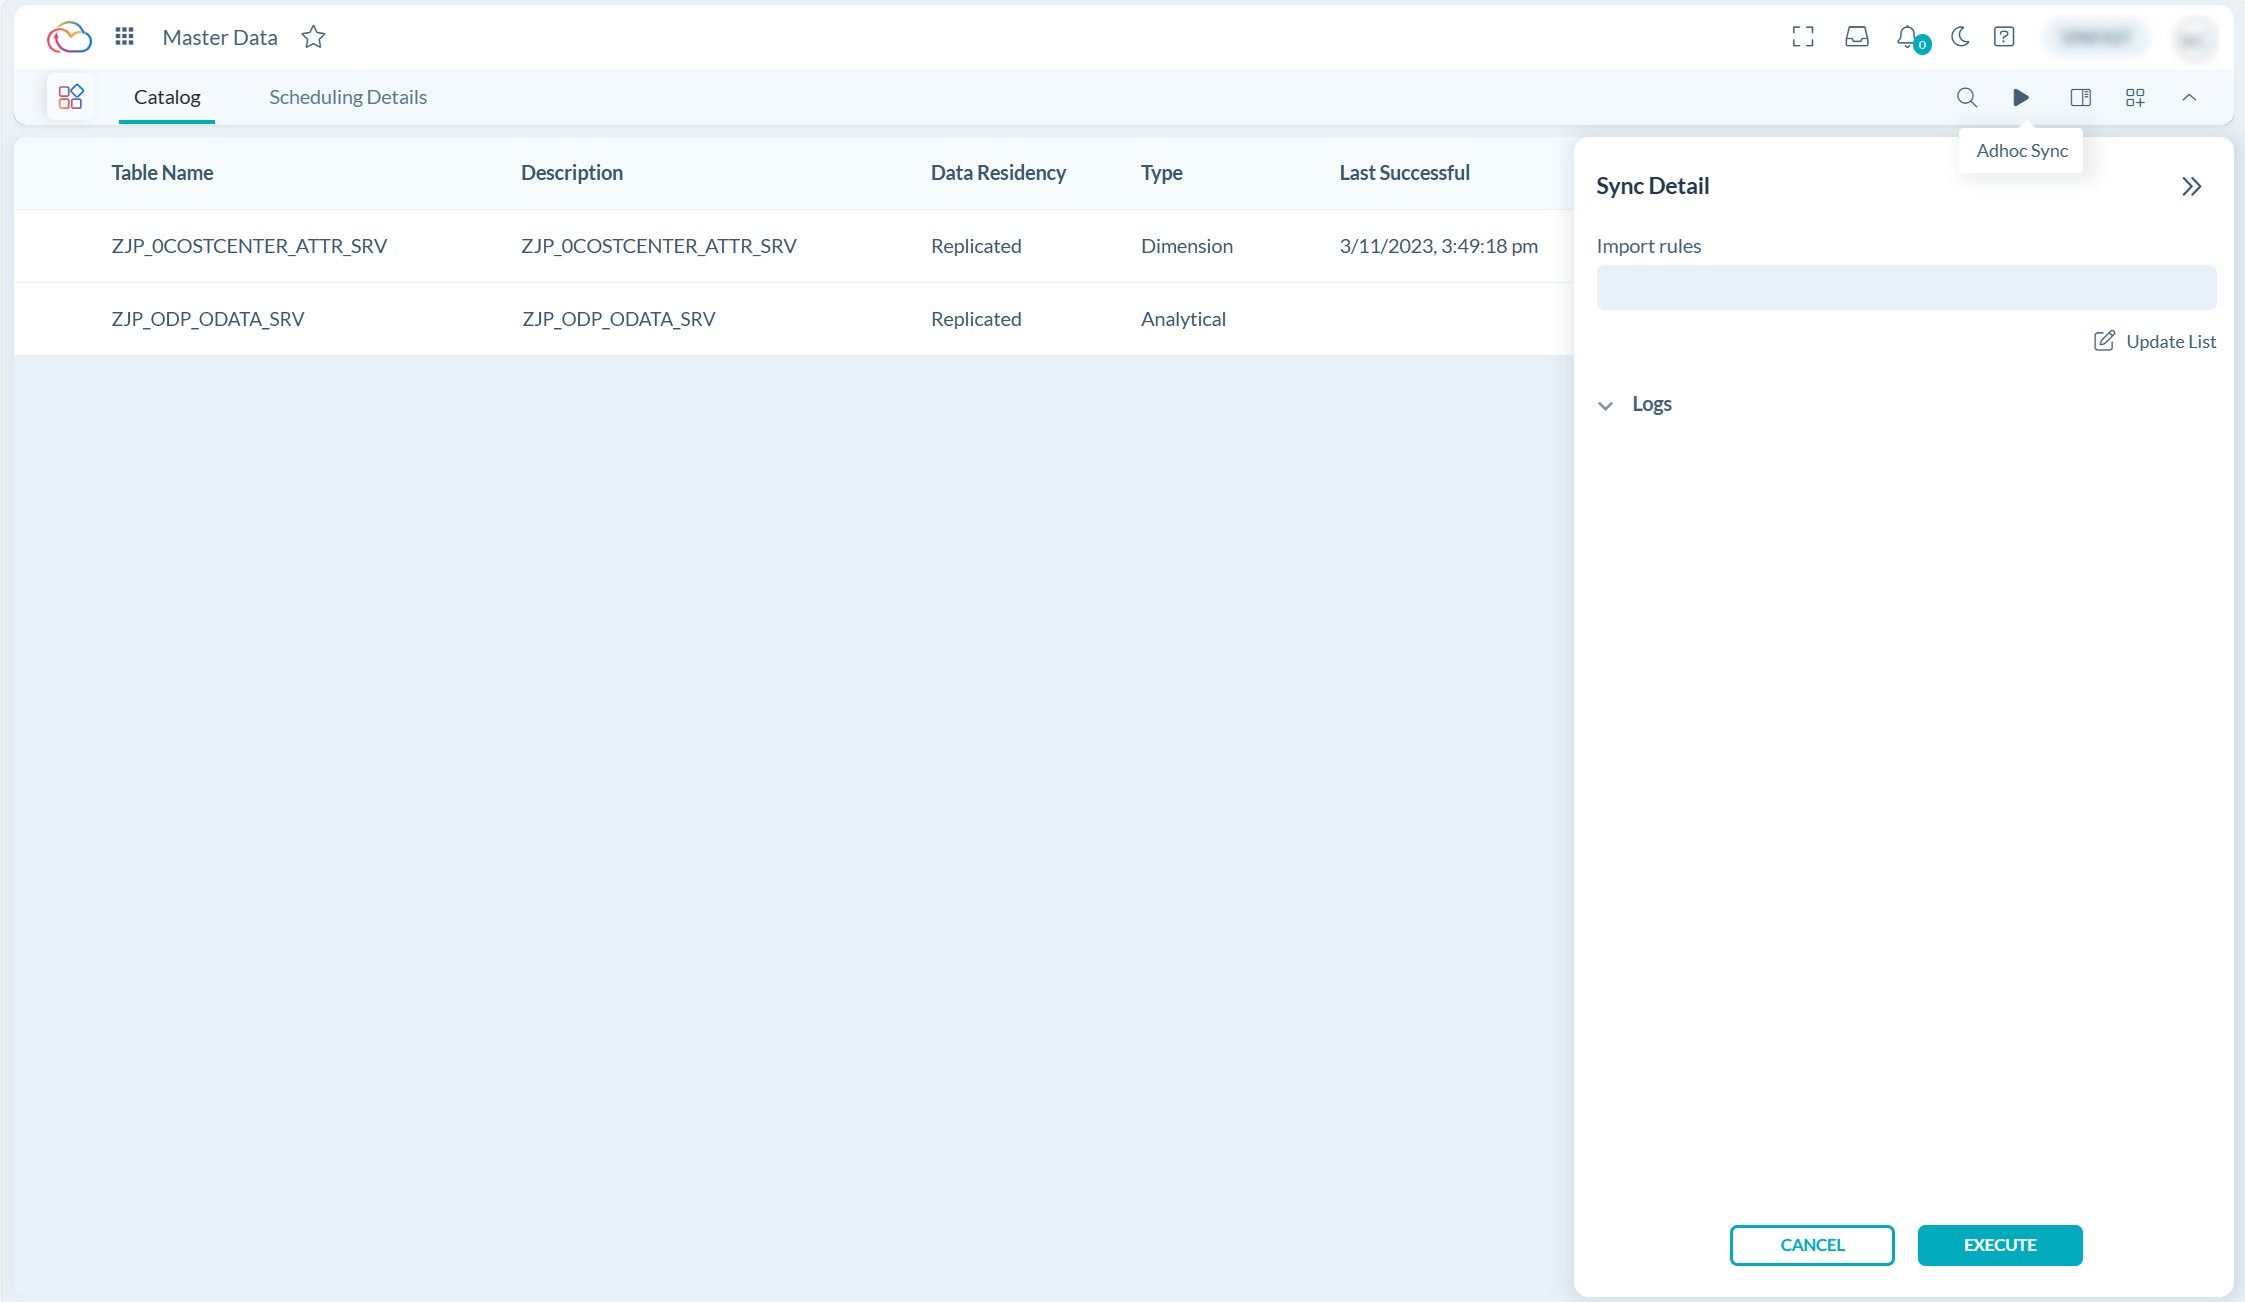This screenshot has height=1302, width=2245.
Task: Click the side panel layout icon
Action: click(2081, 97)
